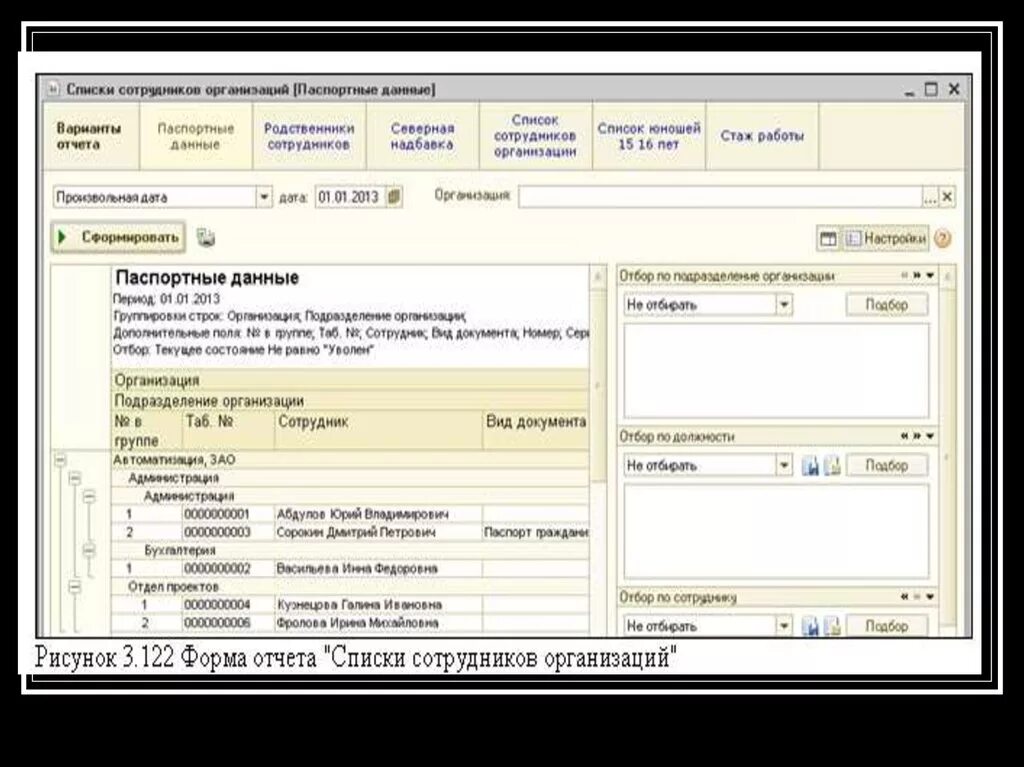Click first list icon in Отбор по должности
This screenshot has width=1024, height=767.
(x=810, y=466)
